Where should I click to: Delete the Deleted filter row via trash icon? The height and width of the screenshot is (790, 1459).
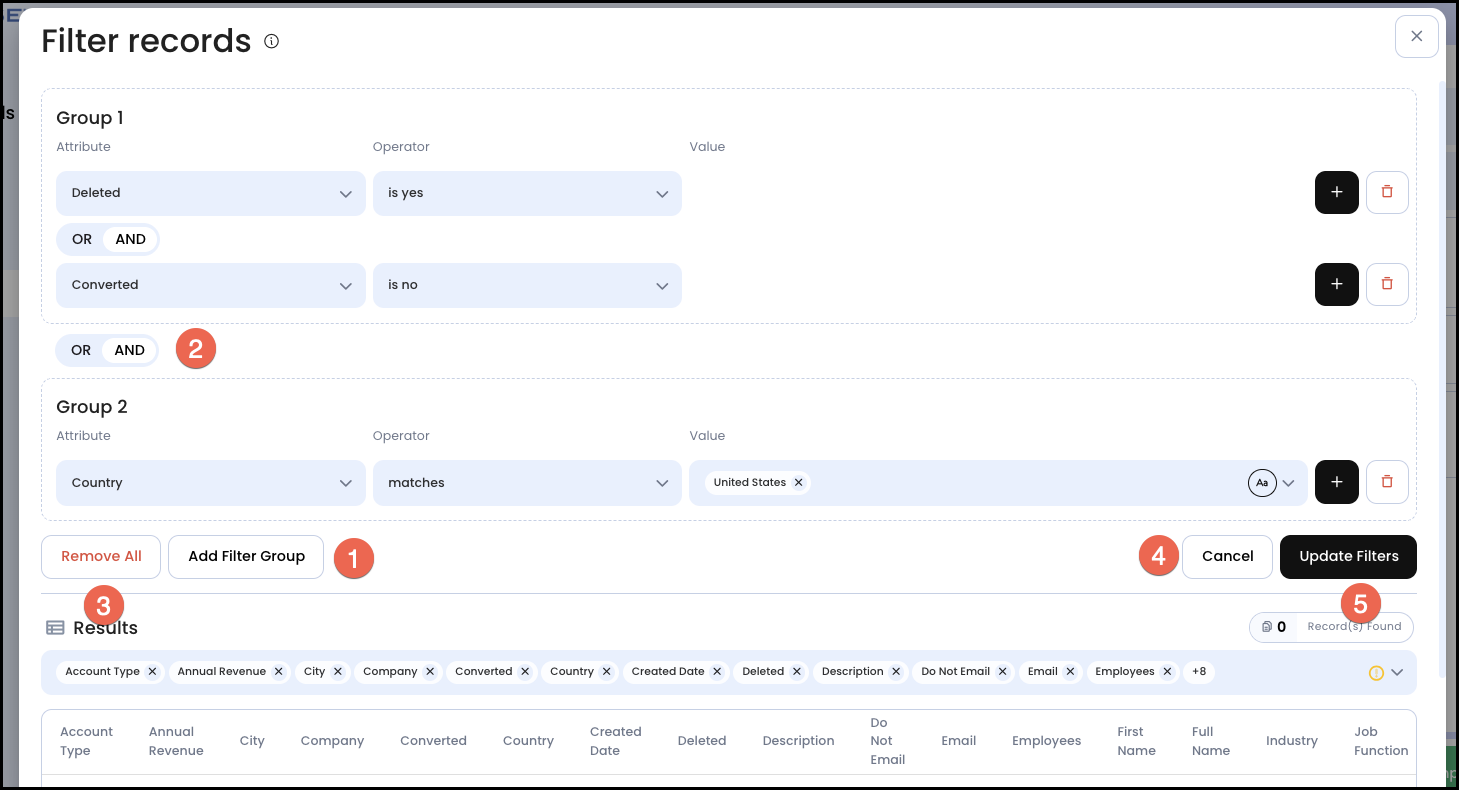(x=1387, y=192)
